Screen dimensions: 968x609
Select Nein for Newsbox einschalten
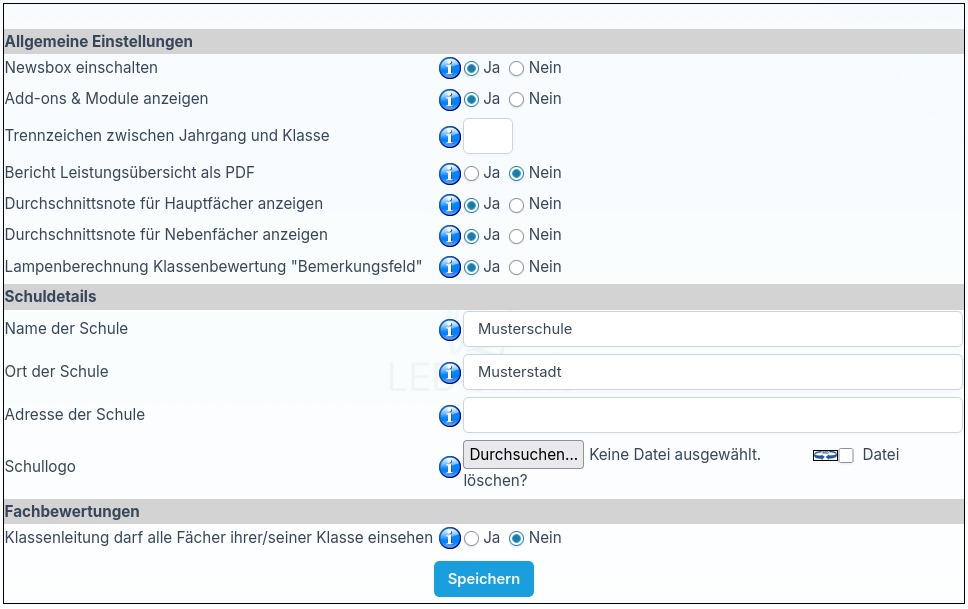click(x=516, y=69)
